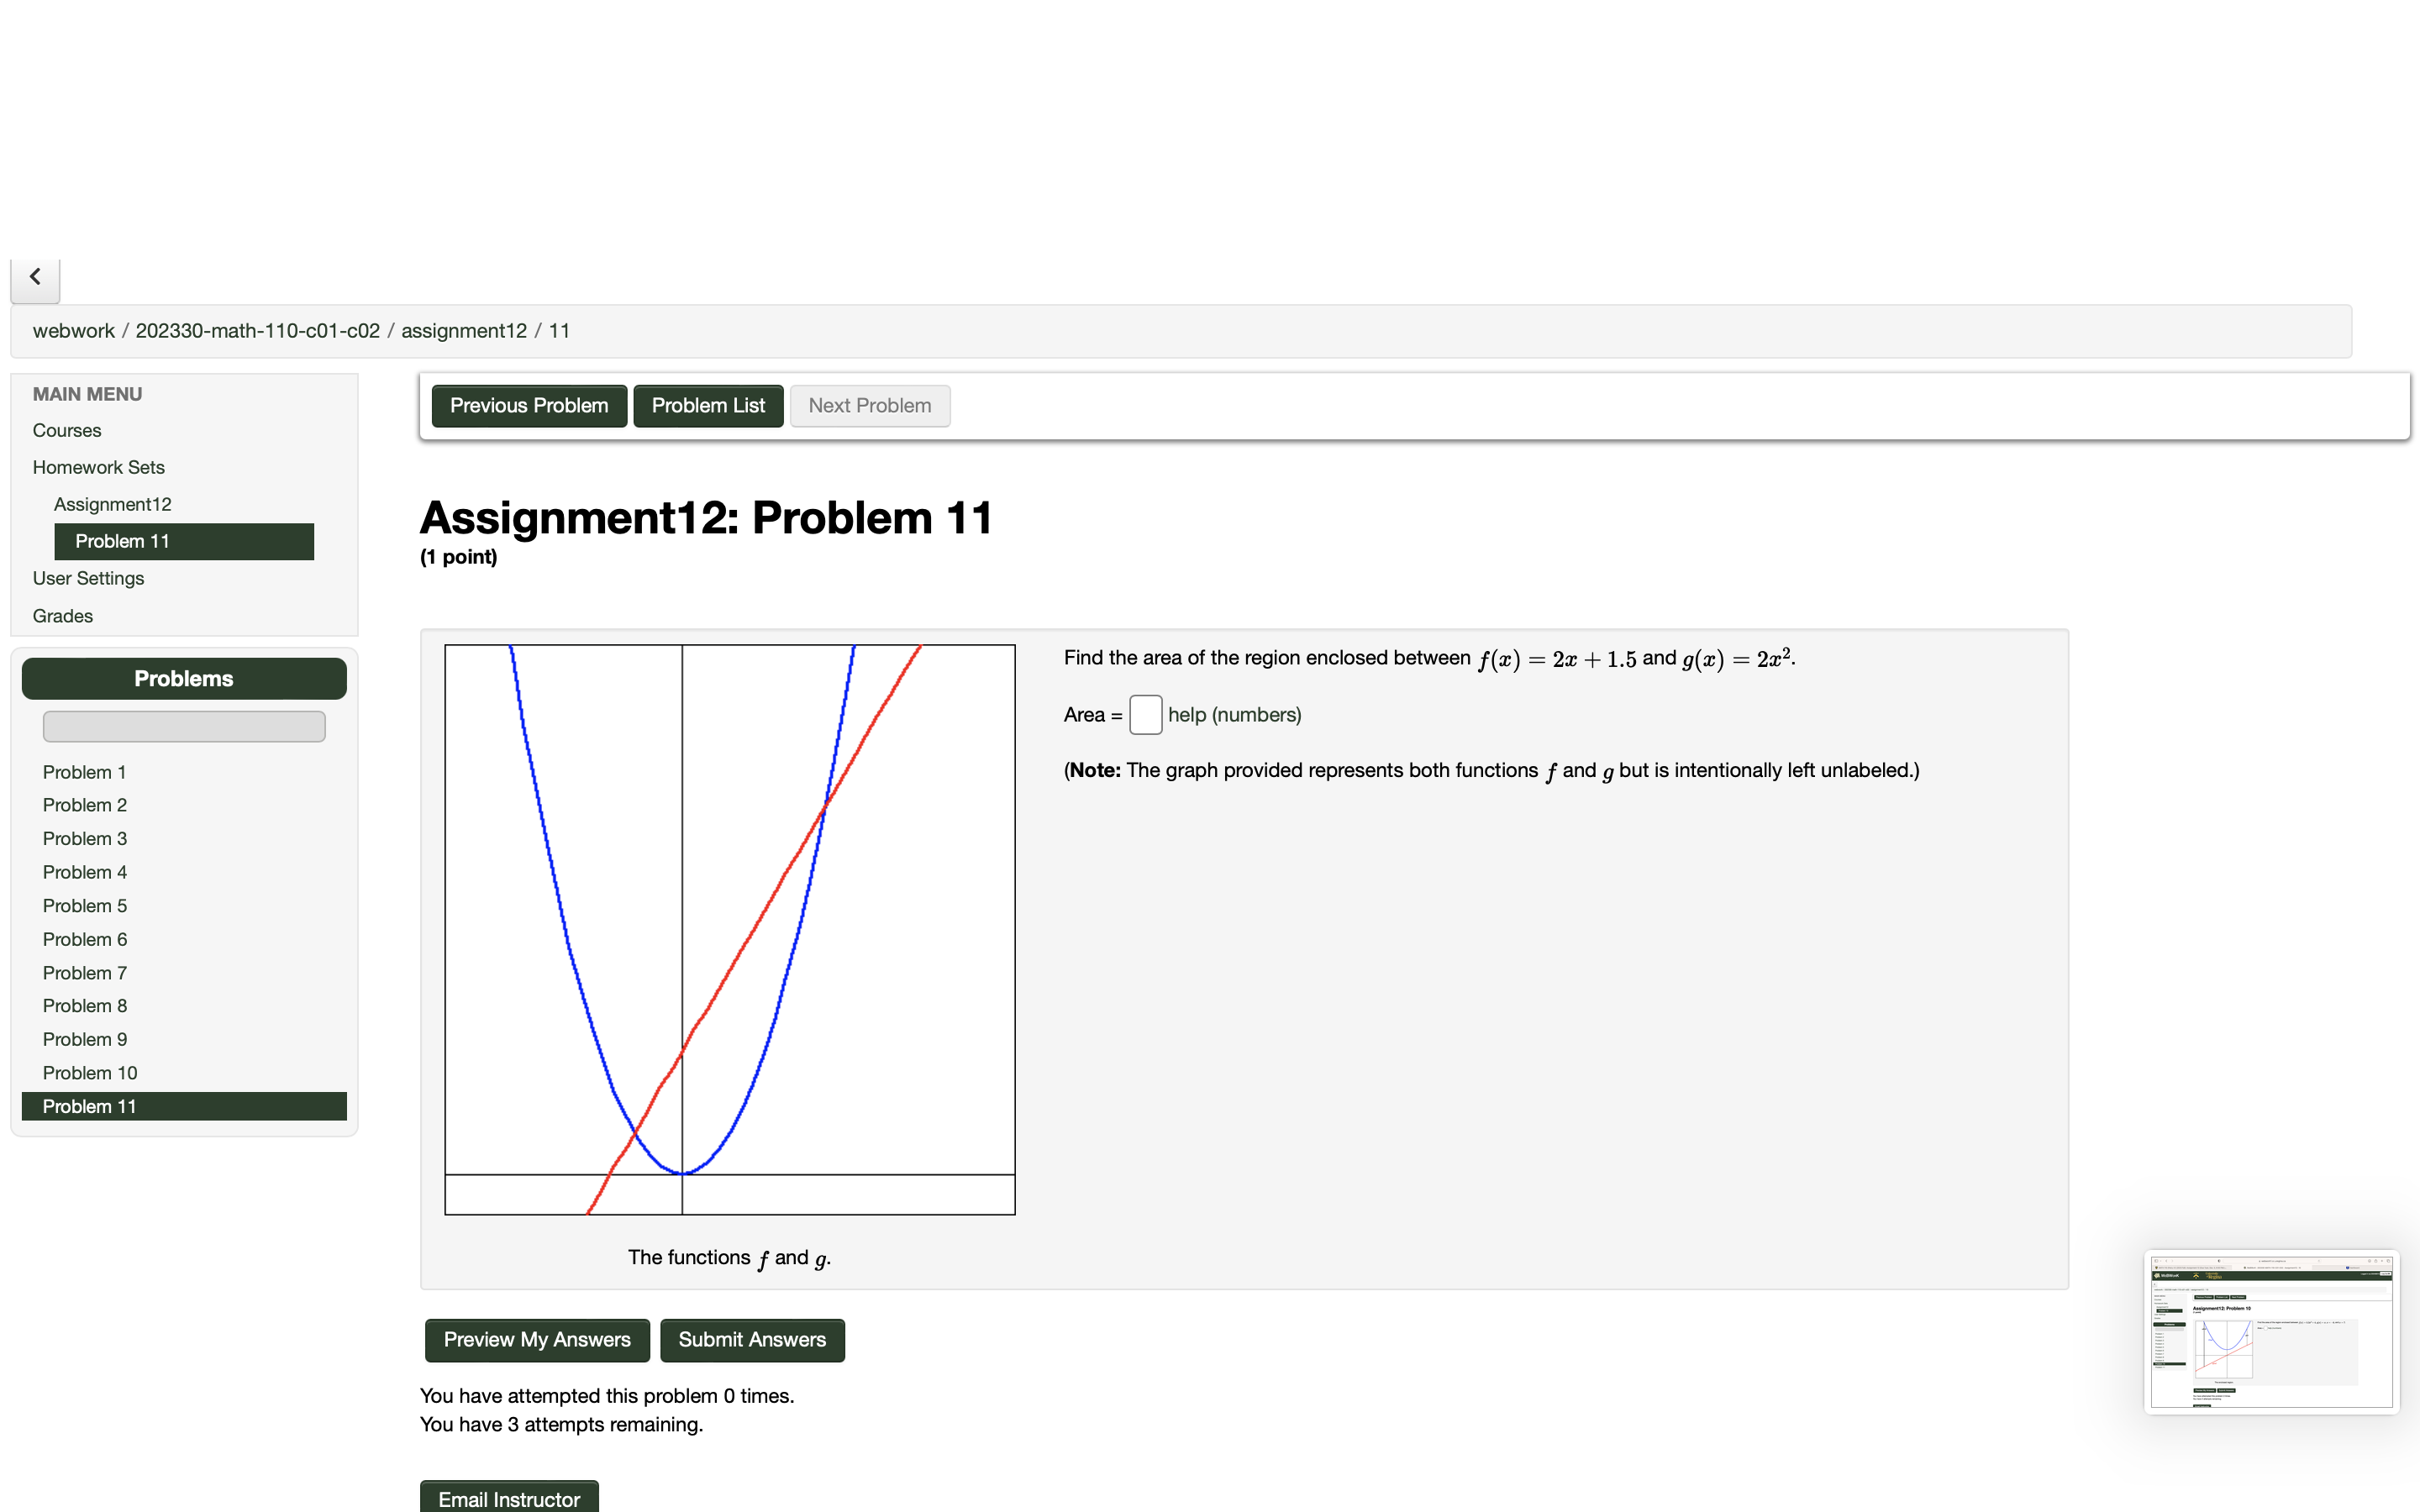
Task: Go to Courses in the main menu
Action: (x=66, y=430)
